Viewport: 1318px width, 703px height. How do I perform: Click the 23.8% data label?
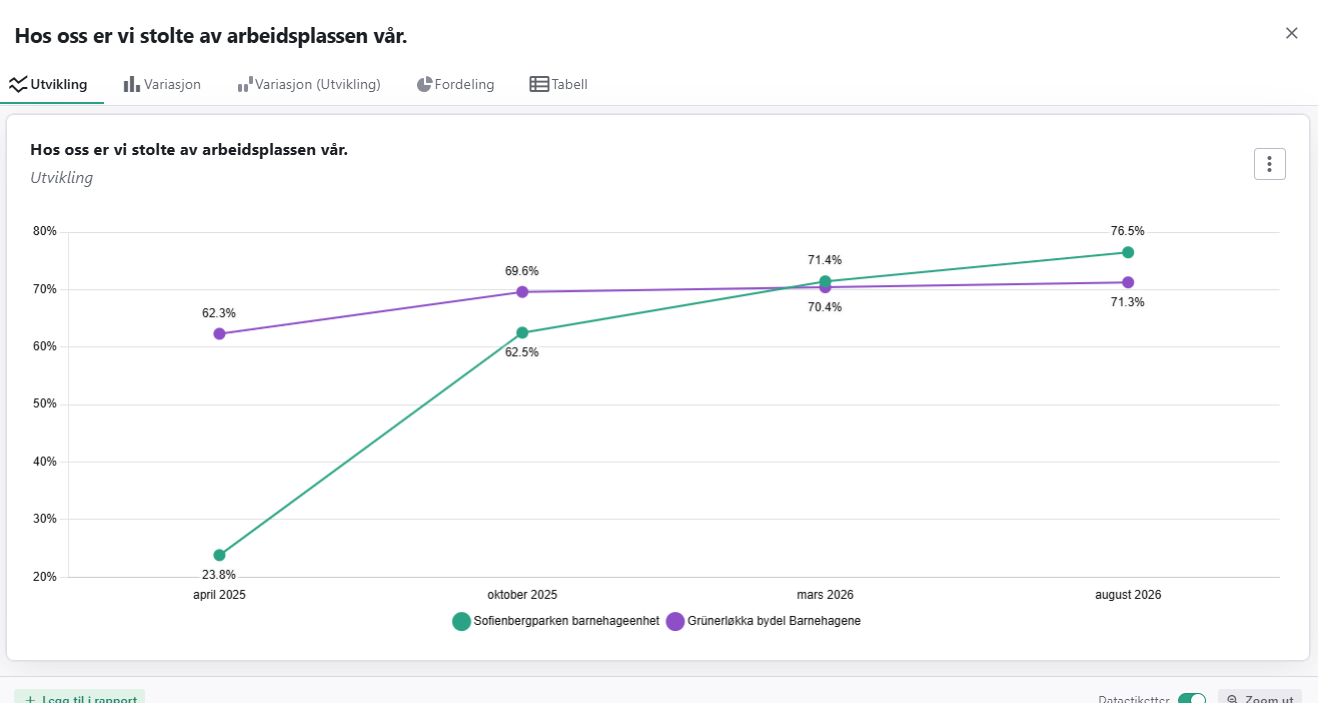[x=219, y=575]
